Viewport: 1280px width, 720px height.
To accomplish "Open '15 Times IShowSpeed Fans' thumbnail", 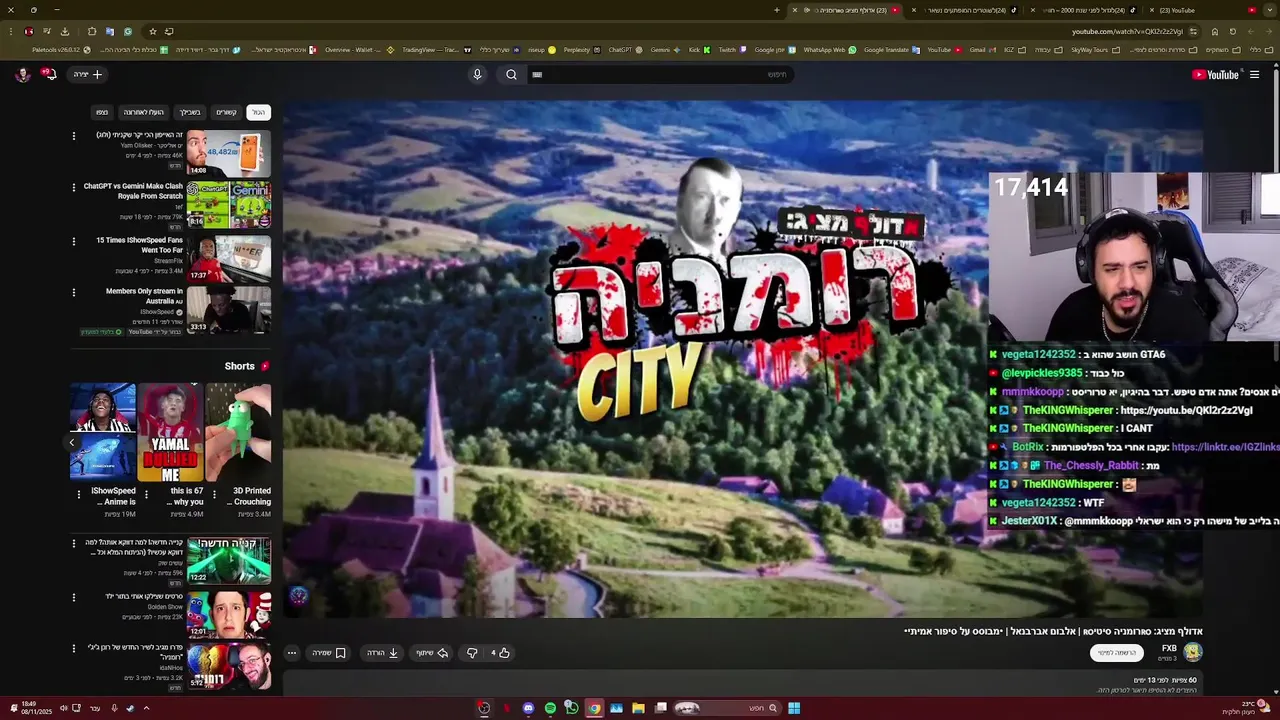I will coord(228,257).
